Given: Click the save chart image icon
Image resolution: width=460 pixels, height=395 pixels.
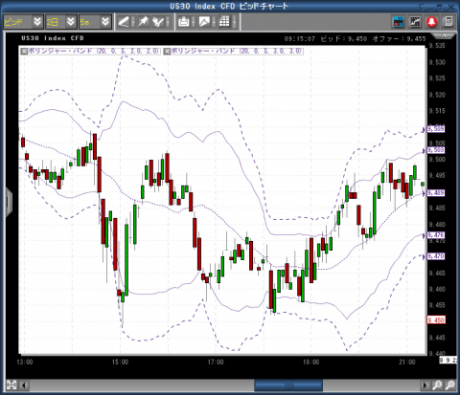Looking at the screenshot, I should pyautogui.click(x=204, y=22).
